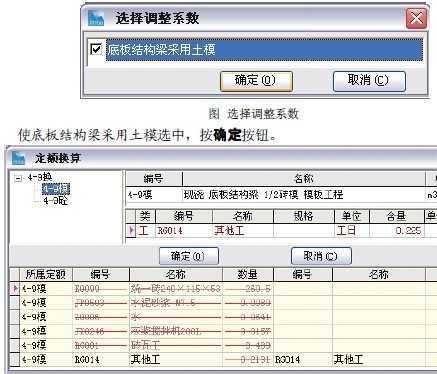Screen dimensions: 437x374
Task: Click the 含量 column header
Action: click(396, 216)
